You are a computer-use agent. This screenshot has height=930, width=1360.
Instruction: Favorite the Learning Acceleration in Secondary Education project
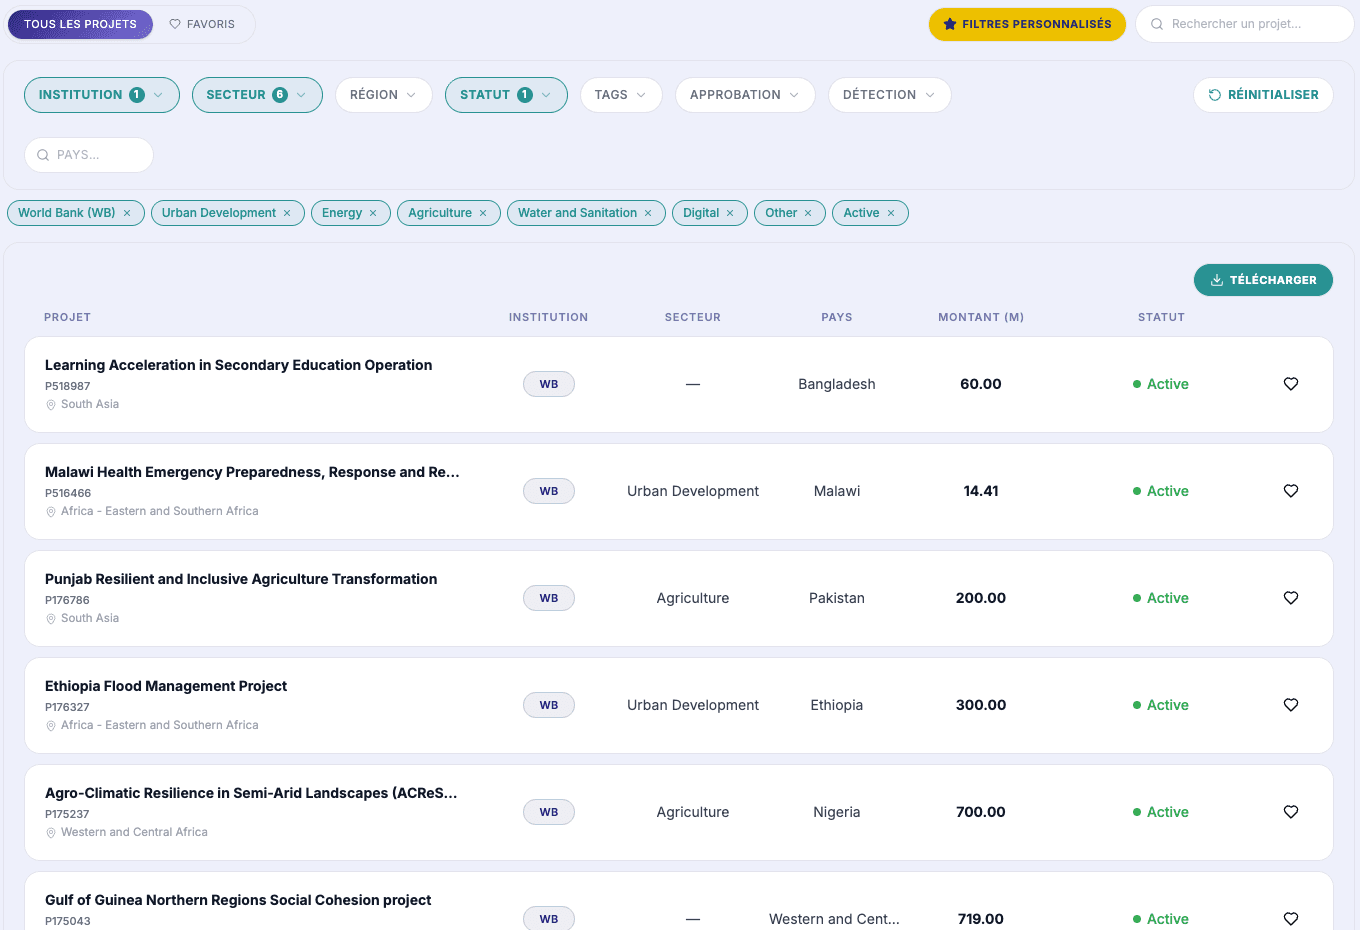[x=1291, y=384]
